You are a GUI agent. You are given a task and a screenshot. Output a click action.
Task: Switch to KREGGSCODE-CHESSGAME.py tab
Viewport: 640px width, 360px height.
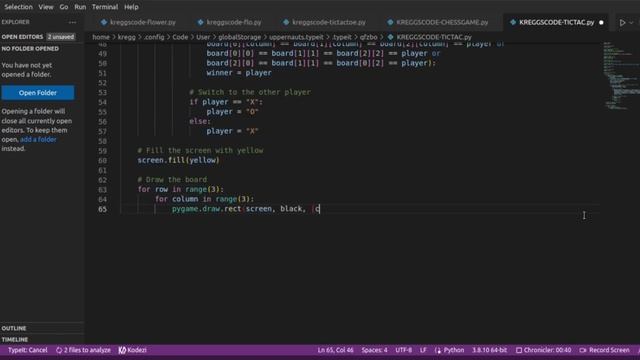tap(438, 22)
